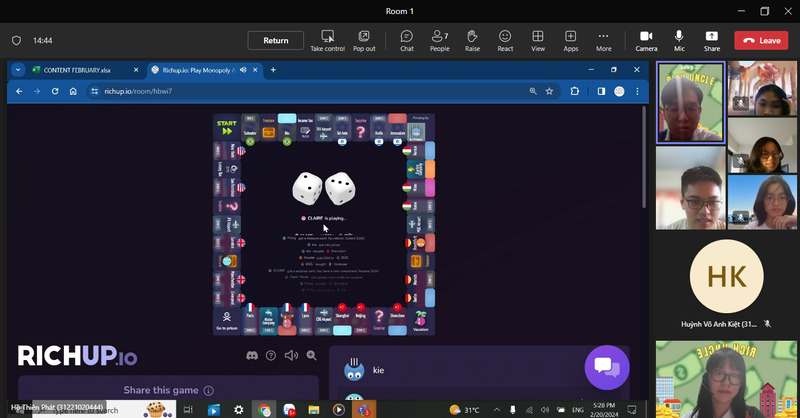Toggle the browser side panel
Image resolution: width=800 pixels, height=418 pixels.
(x=602, y=91)
